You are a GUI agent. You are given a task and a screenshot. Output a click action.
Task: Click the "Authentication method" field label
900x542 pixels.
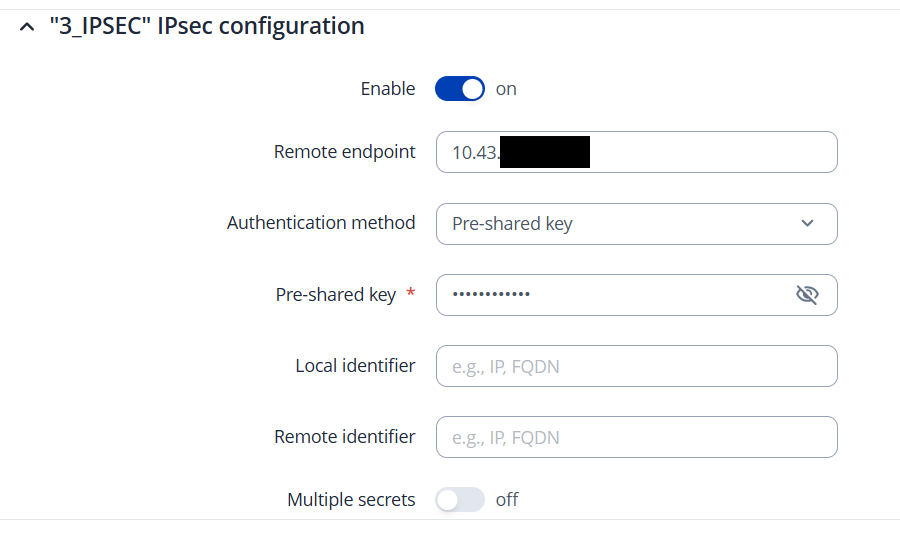(321, 223)
